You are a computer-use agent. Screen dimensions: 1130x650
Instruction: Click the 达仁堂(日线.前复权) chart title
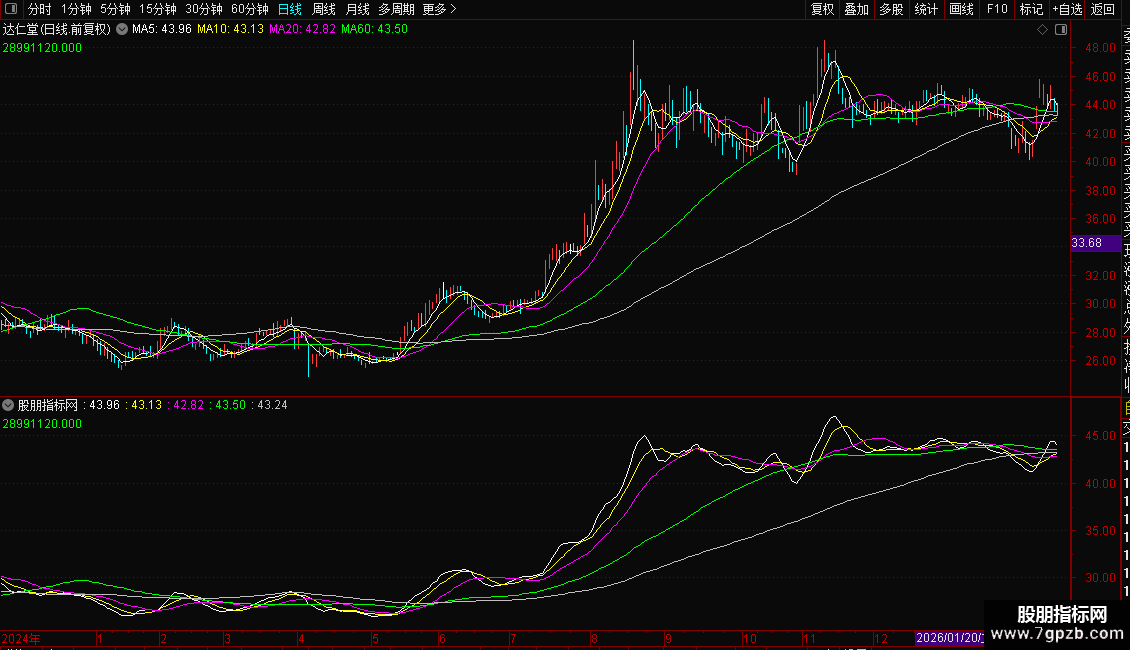(x=57, y=29)
